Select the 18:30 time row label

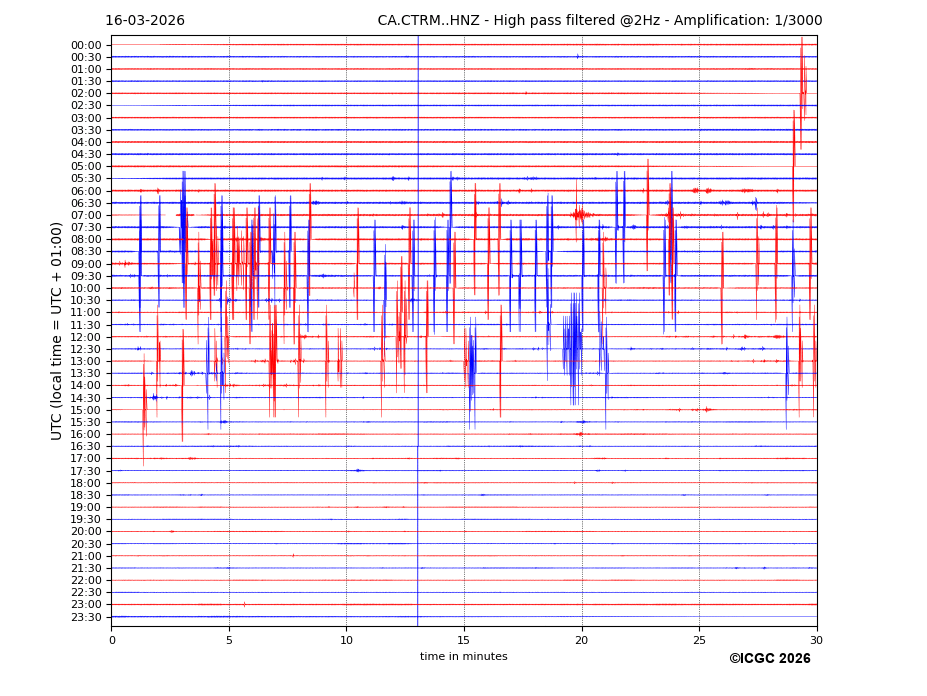coord(86,495)
